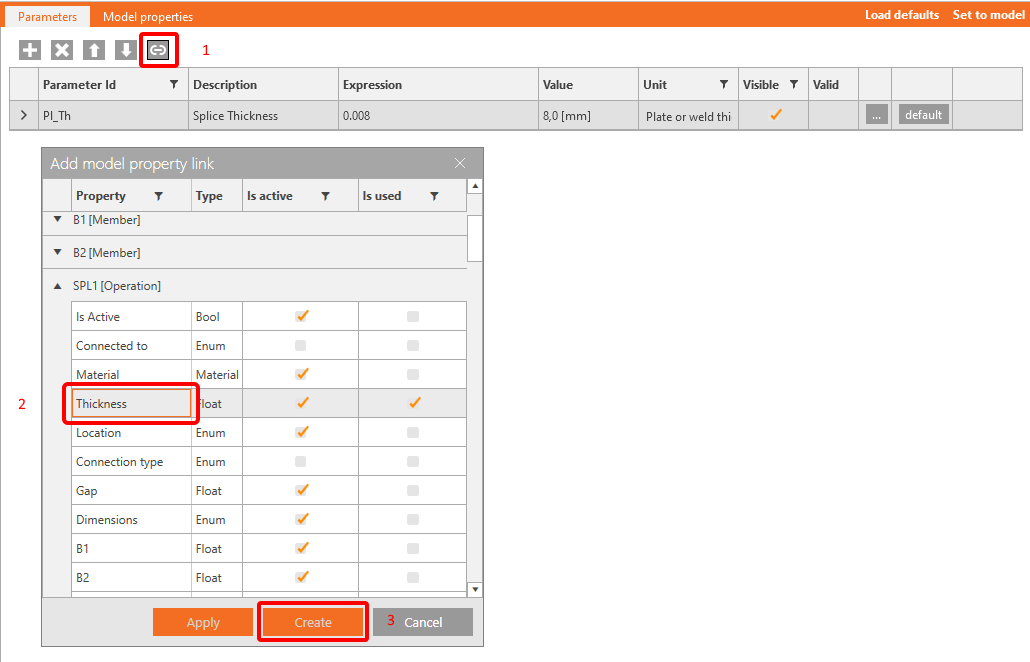Toggle Is active checkbox for Gap
This screenshot has height=662, width=1030.
pos(301,490)
